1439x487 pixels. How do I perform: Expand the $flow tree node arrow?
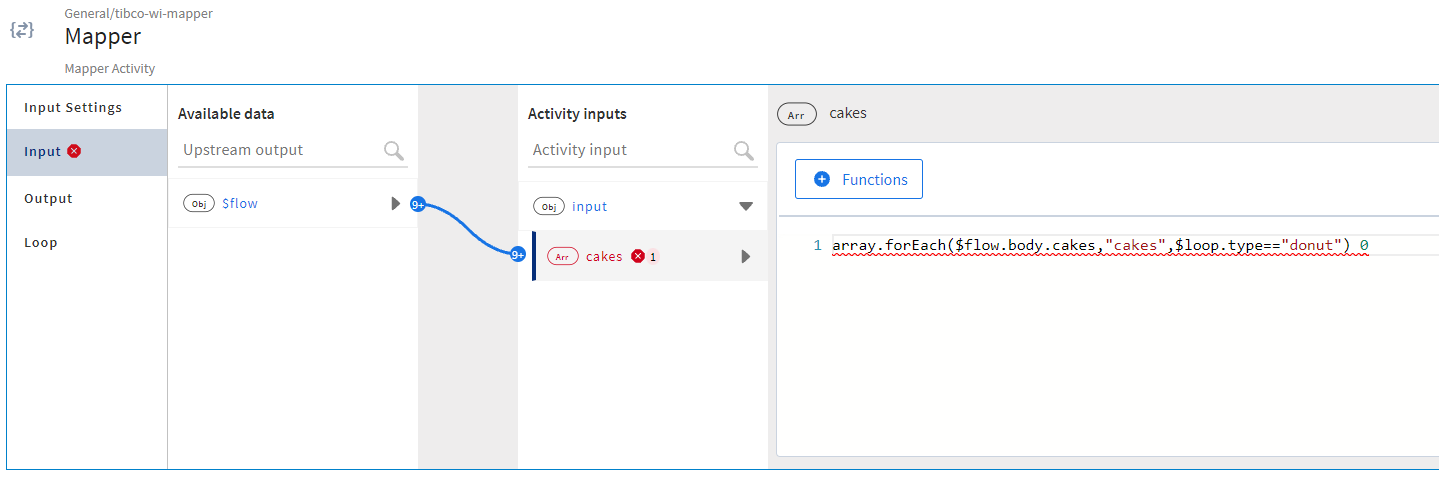(x=396, y=204)
